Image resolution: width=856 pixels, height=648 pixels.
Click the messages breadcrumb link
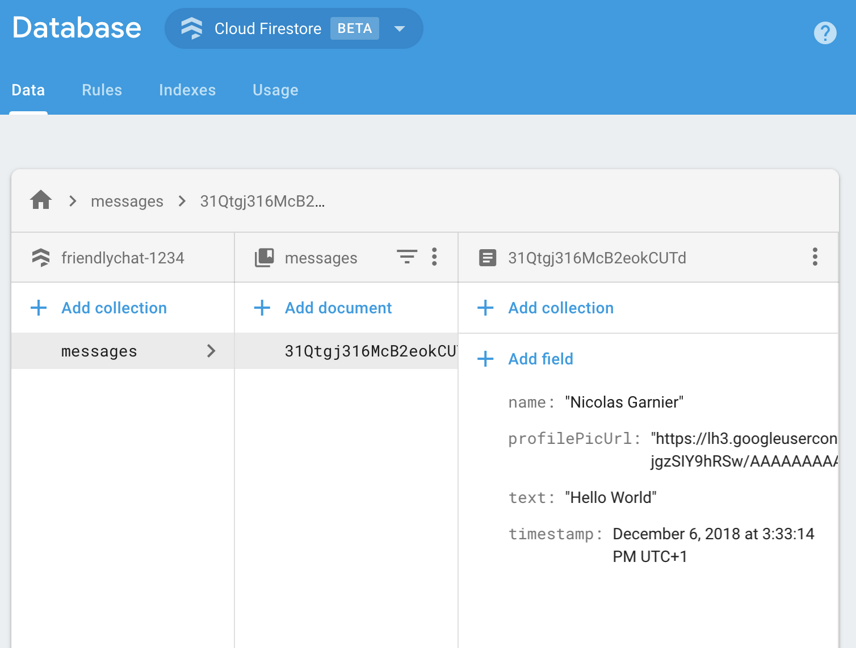tap(127, 201)
